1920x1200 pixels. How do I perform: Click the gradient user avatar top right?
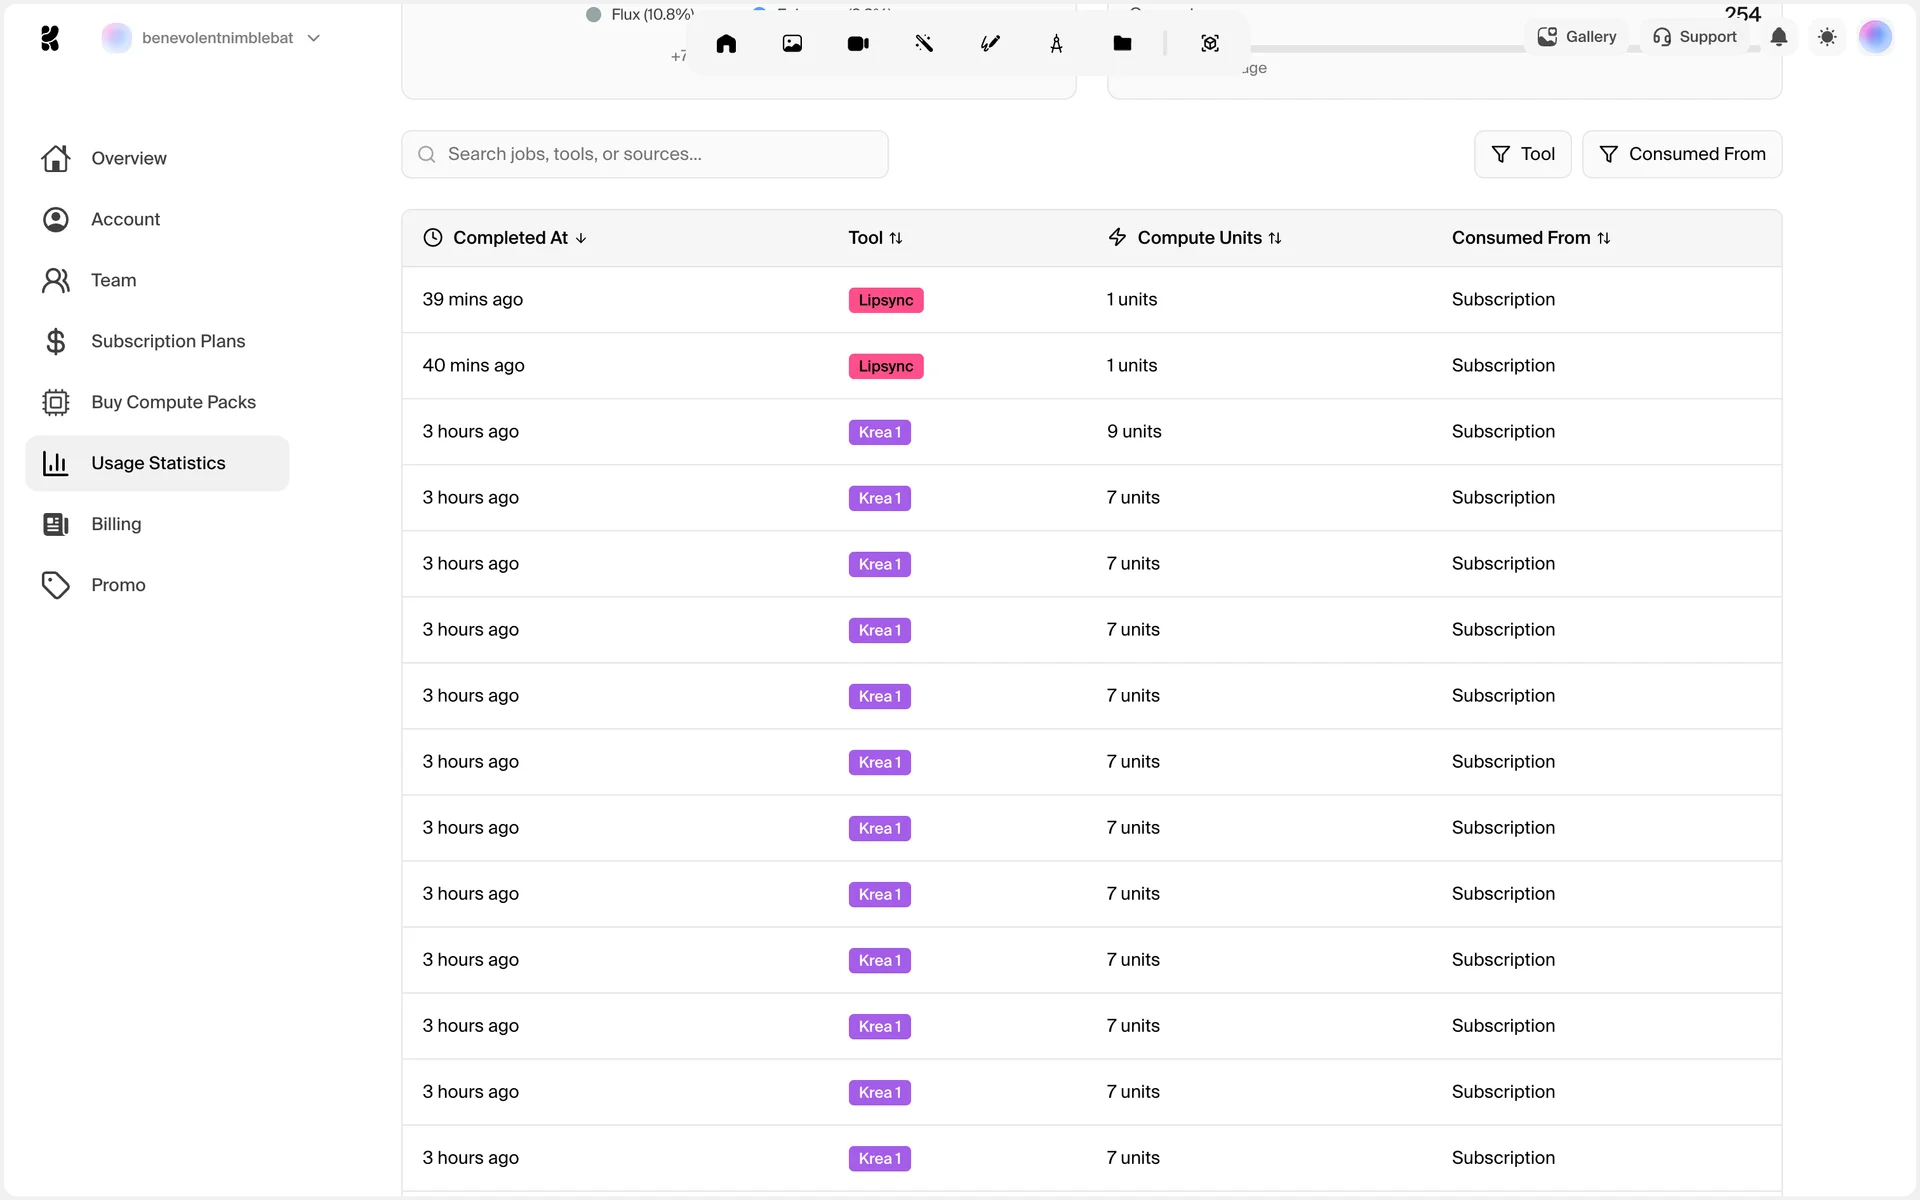1875,37
